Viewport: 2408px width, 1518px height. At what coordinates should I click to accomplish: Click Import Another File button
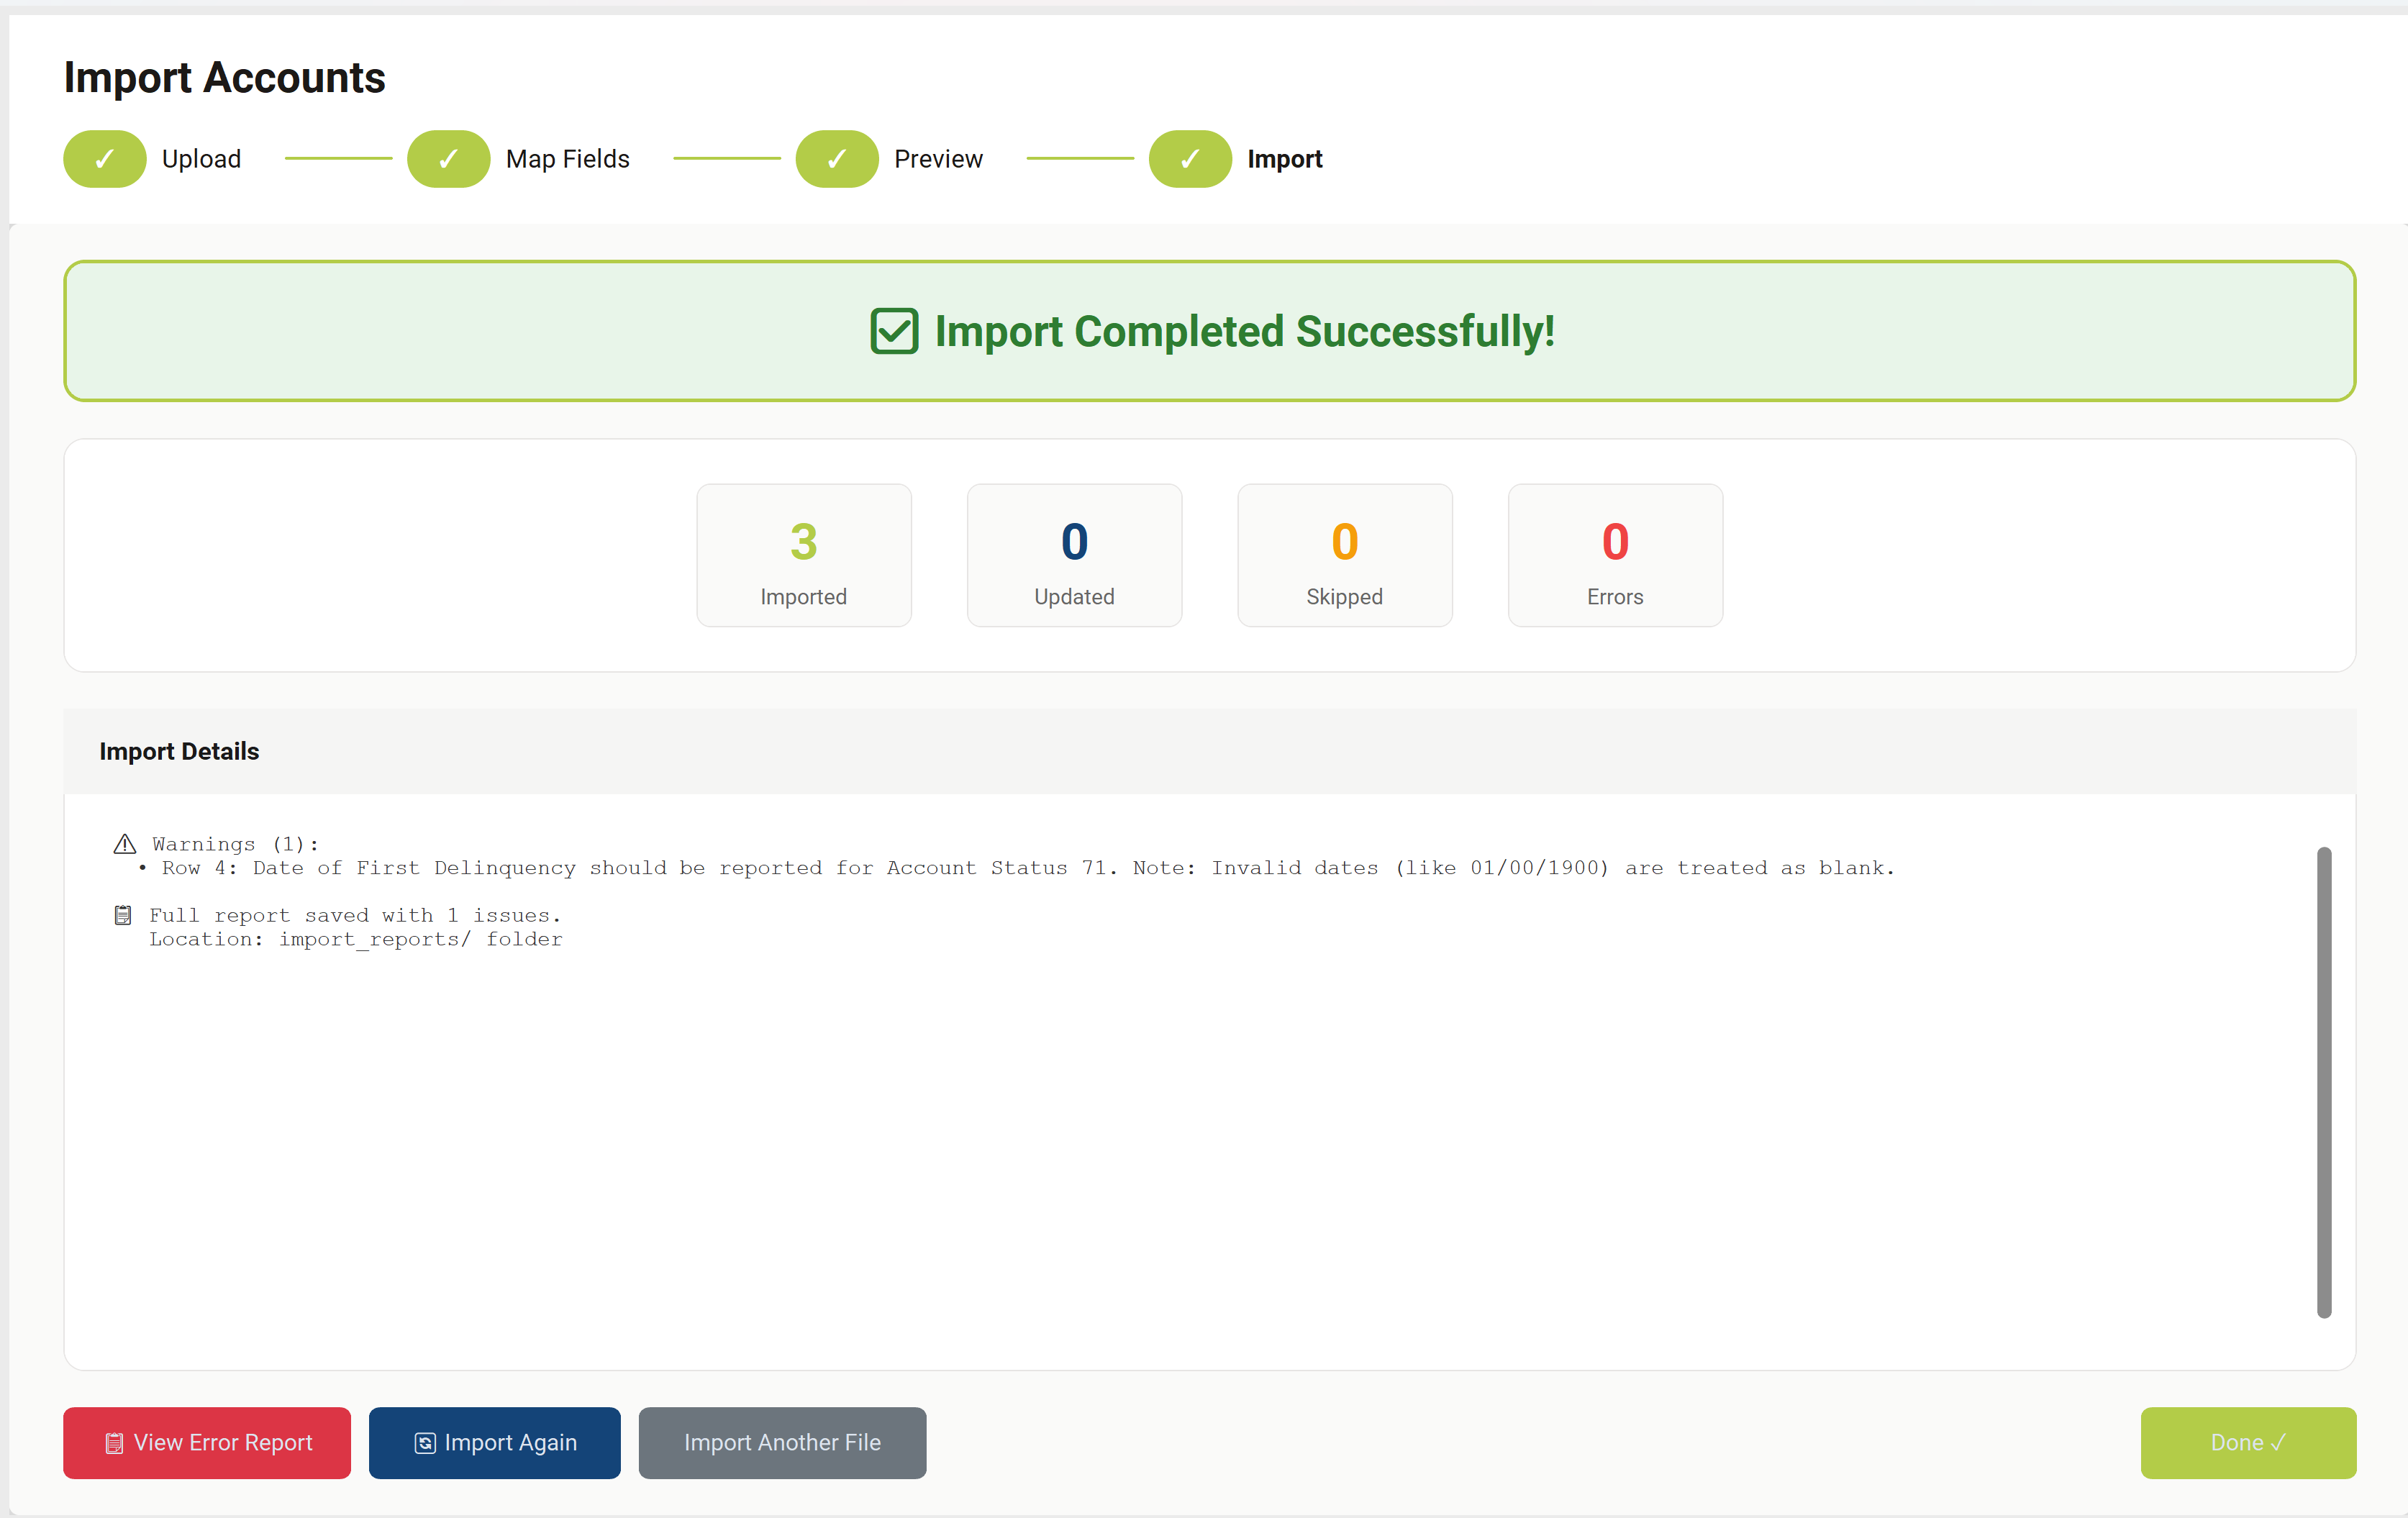[x=782, y=1442]
